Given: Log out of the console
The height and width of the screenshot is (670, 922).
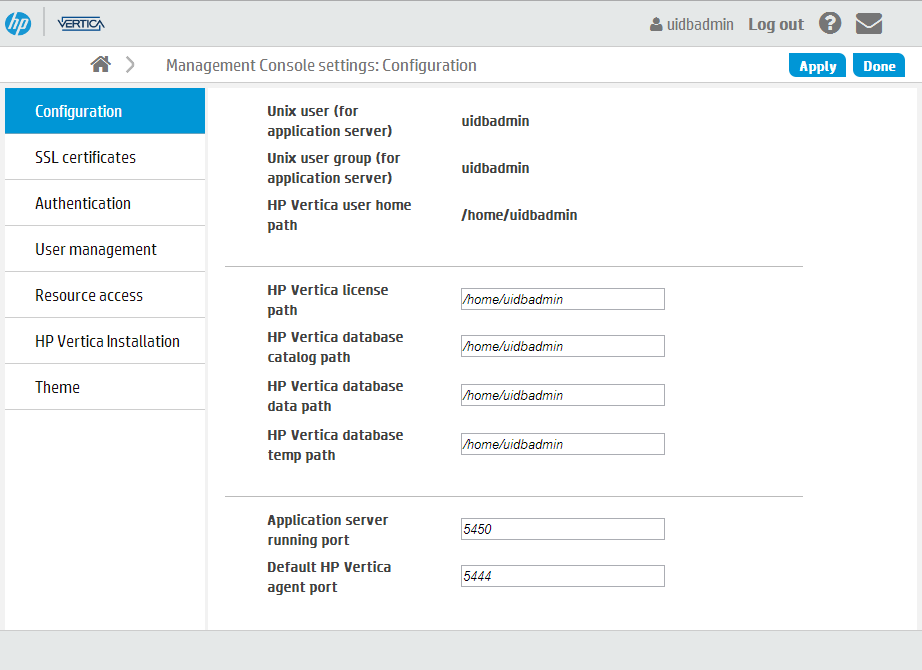Looking at the screenshot, I should pos(776,25).
